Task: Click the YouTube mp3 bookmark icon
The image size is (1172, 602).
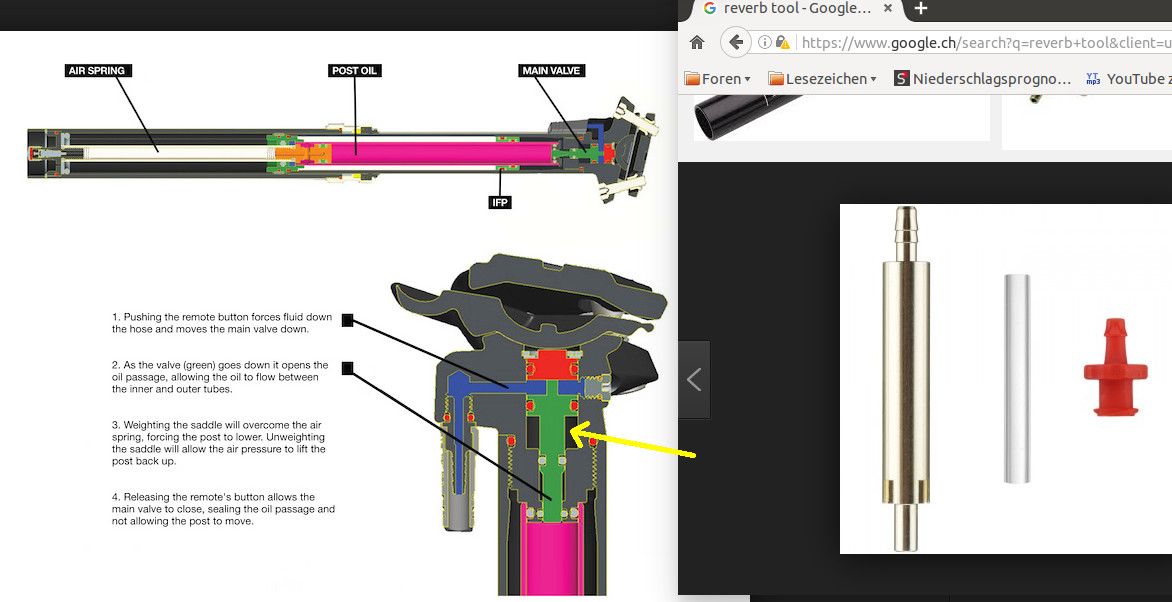Action: coord(1093,78)
